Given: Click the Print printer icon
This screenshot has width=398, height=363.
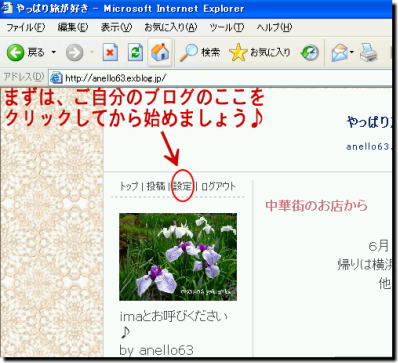Looking at the screenshot, I should click(369, 53).
